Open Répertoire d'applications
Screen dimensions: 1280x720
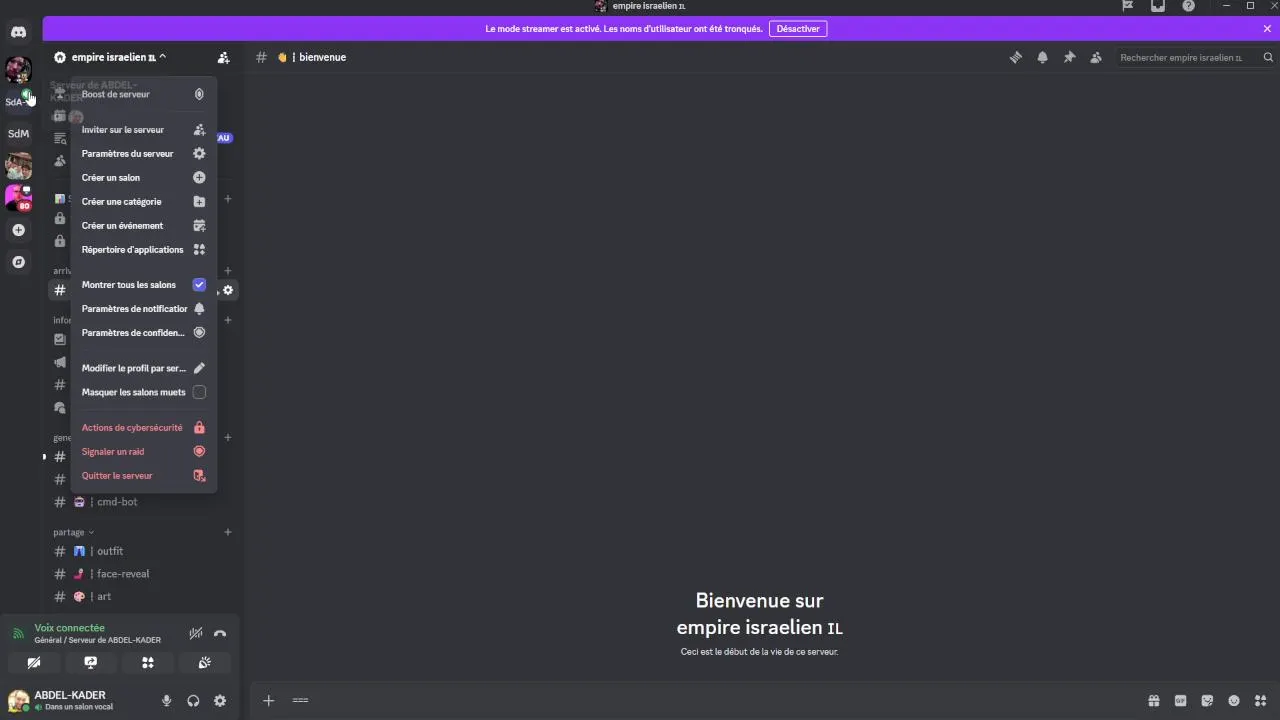coord(143,250)
